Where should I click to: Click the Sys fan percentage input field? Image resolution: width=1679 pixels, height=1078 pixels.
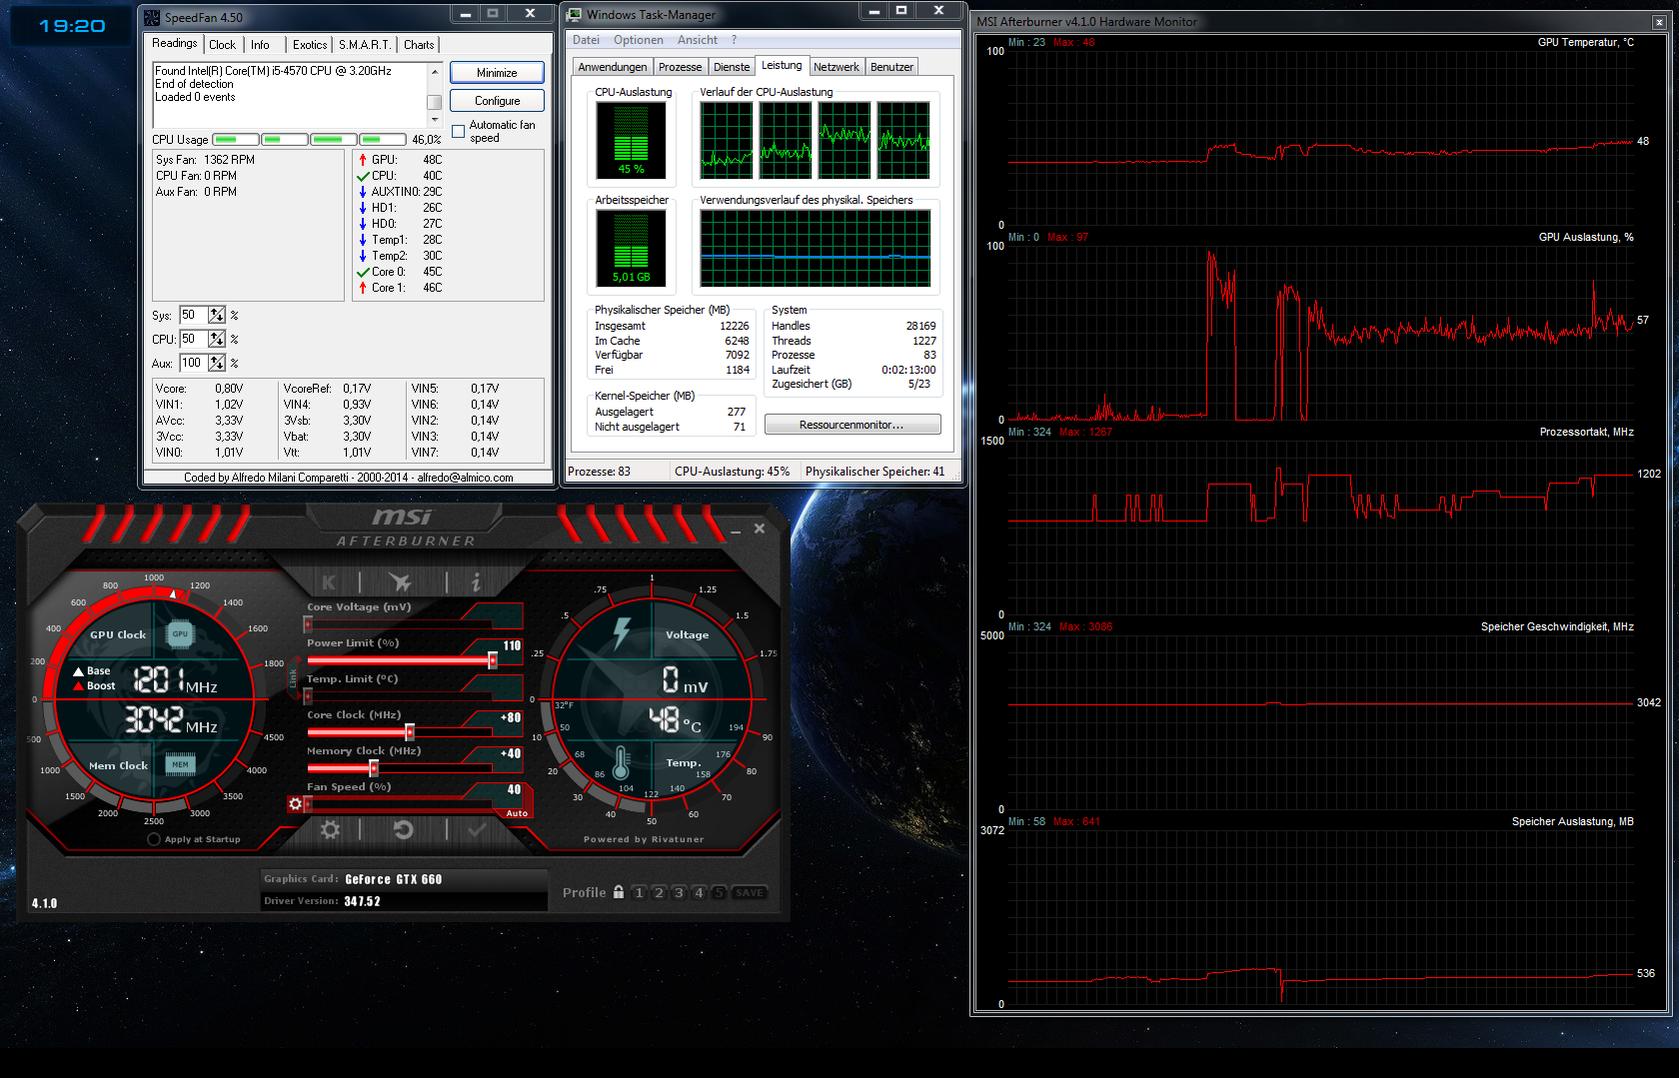[x=193, y=315]
